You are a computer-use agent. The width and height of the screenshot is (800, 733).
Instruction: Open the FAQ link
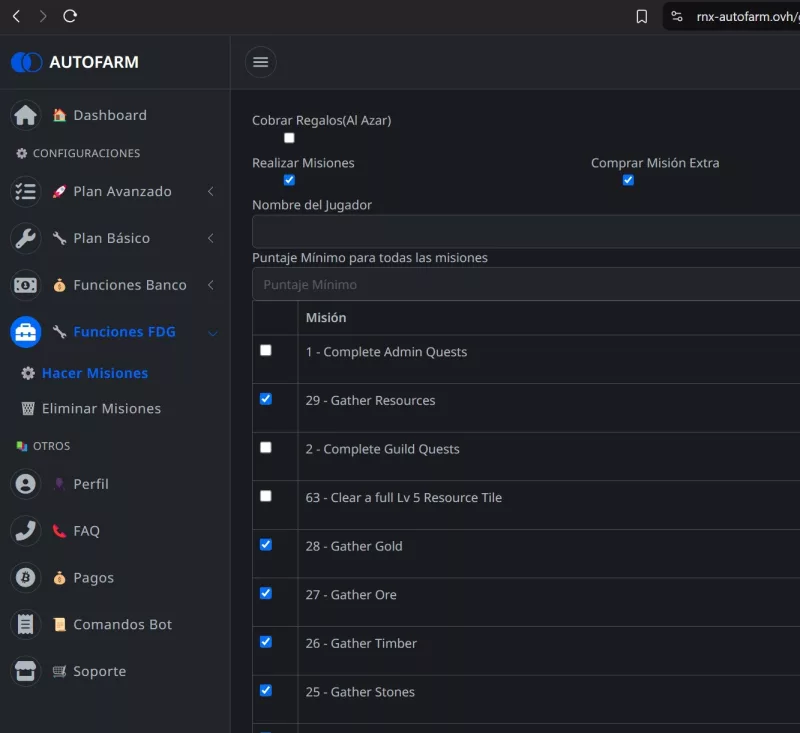pos(87,531)
